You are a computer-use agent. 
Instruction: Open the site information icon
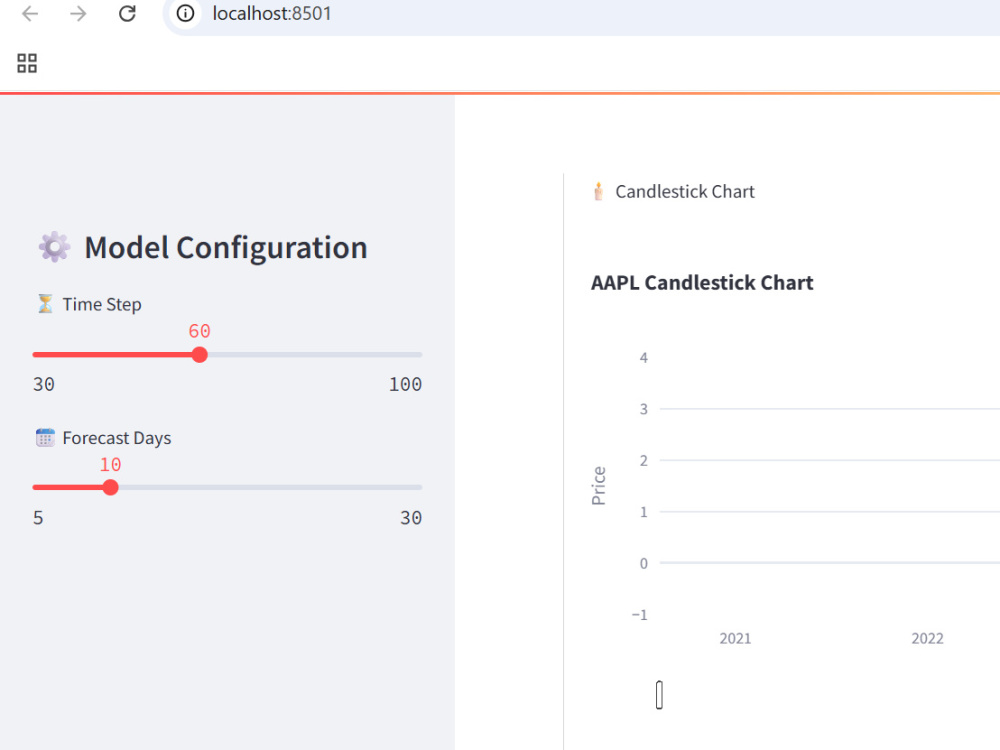tap(185, 13)
